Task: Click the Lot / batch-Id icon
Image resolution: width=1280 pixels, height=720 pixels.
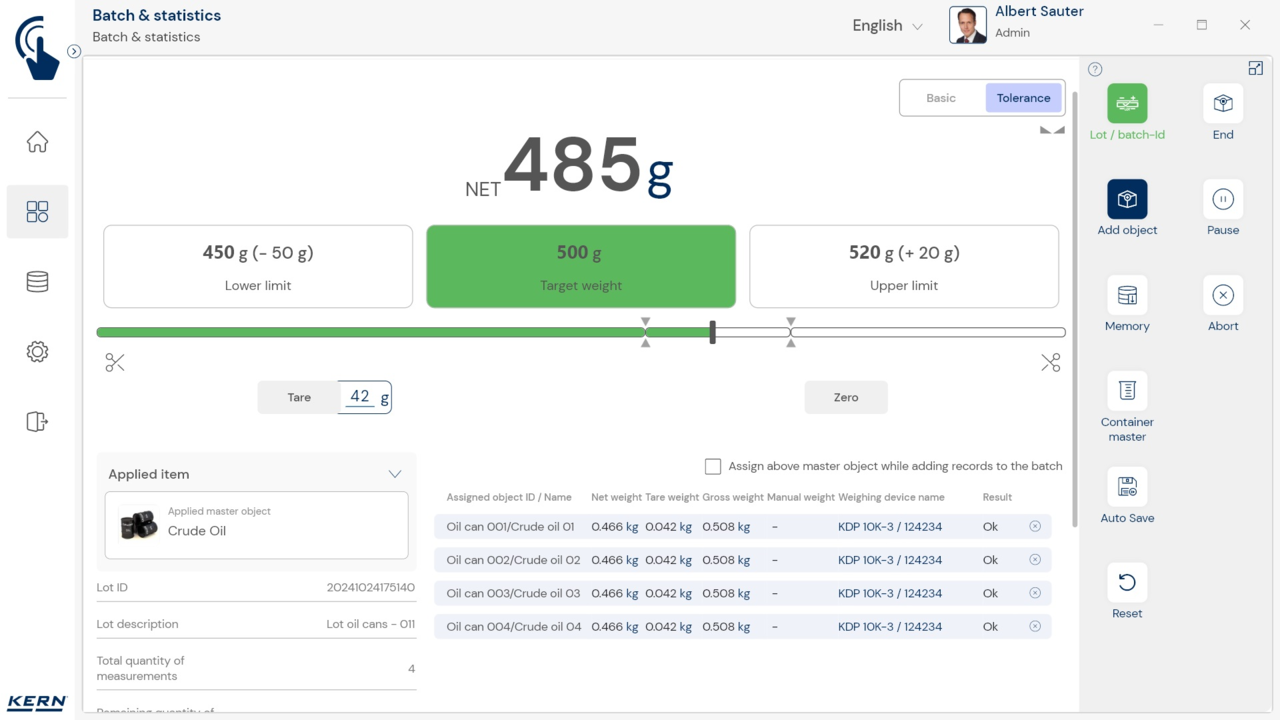Action: pyautogui.click(x=1127, y=104)
